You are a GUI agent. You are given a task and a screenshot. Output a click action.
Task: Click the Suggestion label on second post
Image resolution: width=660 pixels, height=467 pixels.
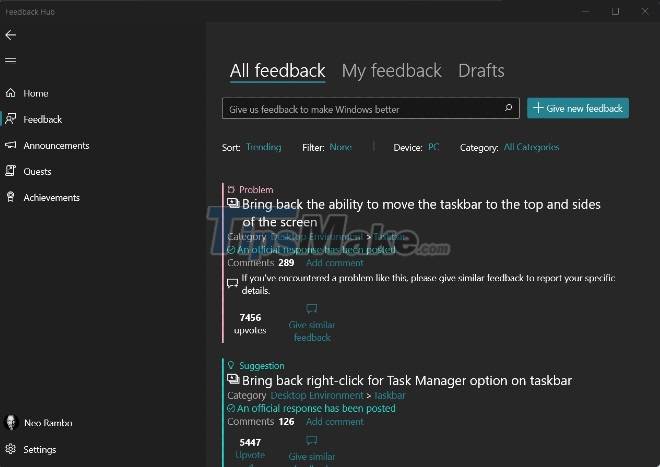click(x=262, y=366)
